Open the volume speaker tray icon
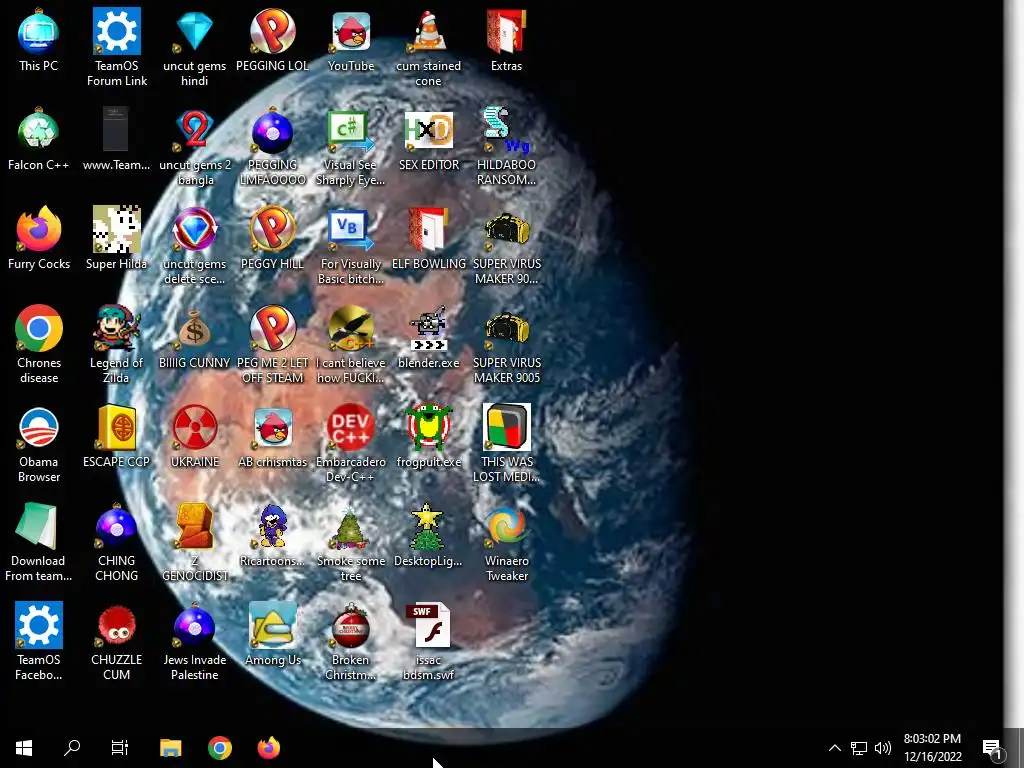This screenshot has height=768, width=1024. [x=883, y=748]
